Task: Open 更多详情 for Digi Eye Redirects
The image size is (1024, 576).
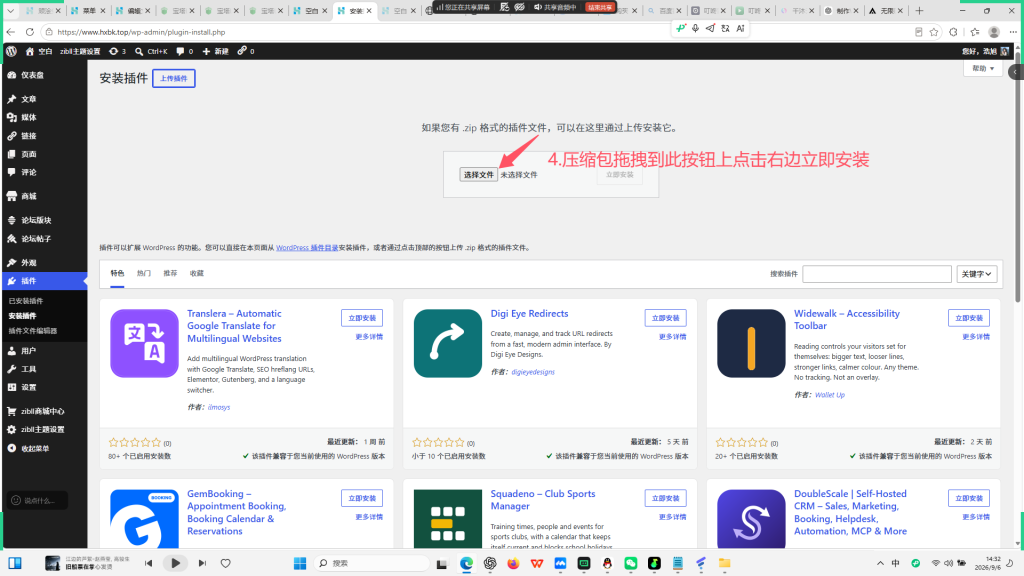Action: tap(673, 337)
